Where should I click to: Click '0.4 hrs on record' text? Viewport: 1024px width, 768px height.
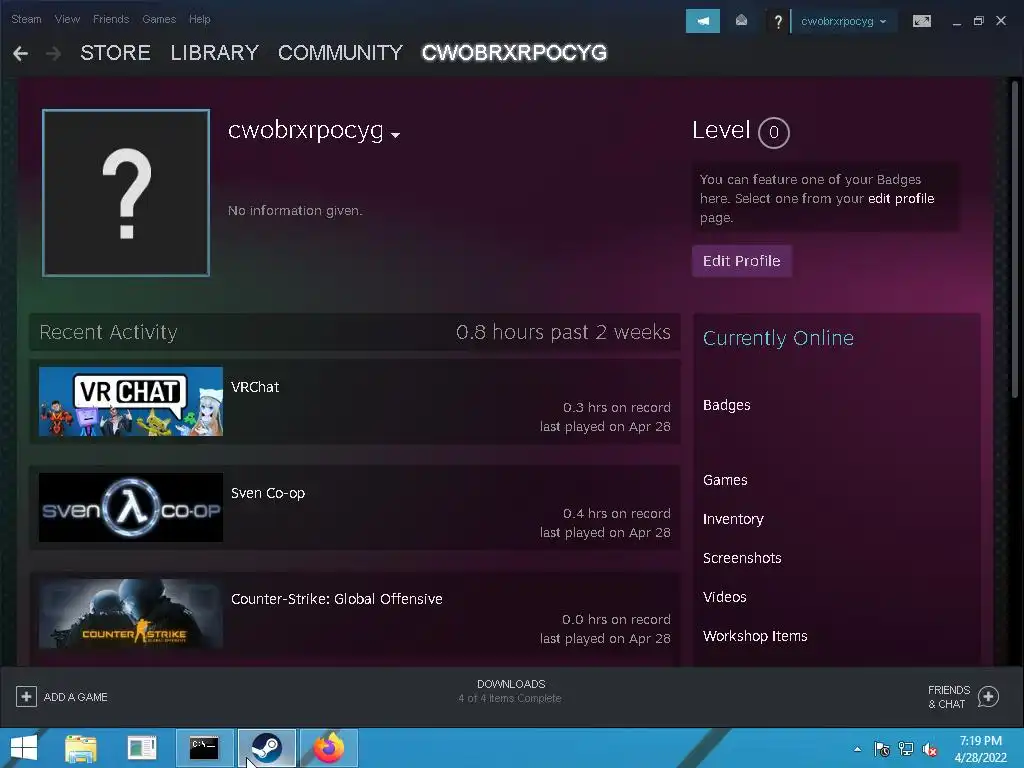[616, 513]
